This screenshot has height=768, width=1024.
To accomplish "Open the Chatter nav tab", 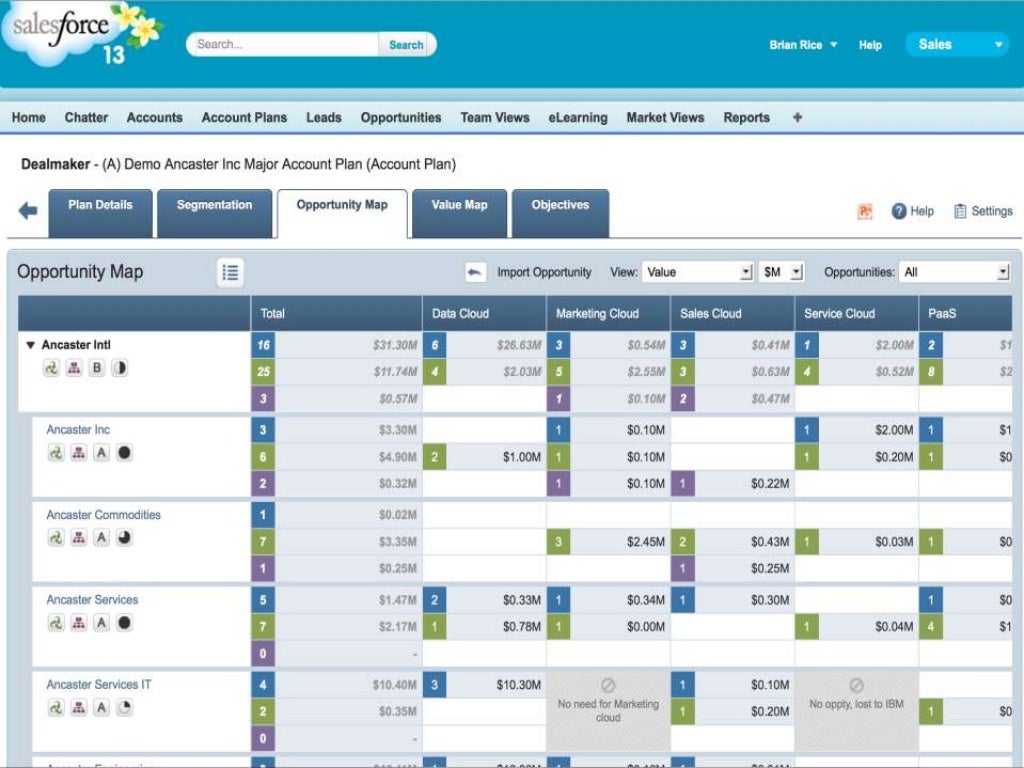I will pyautogui.click(x=86, y=118).
